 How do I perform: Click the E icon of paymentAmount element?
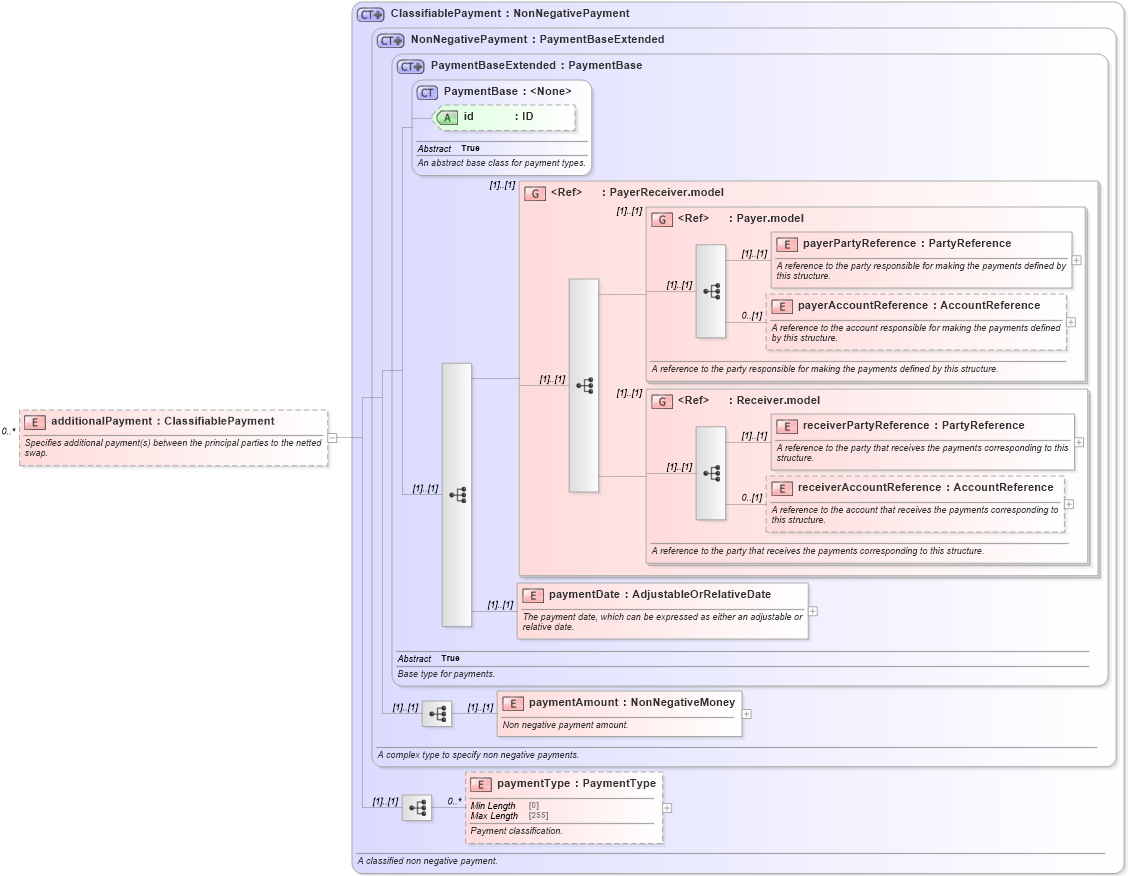(x=513, y=702)
